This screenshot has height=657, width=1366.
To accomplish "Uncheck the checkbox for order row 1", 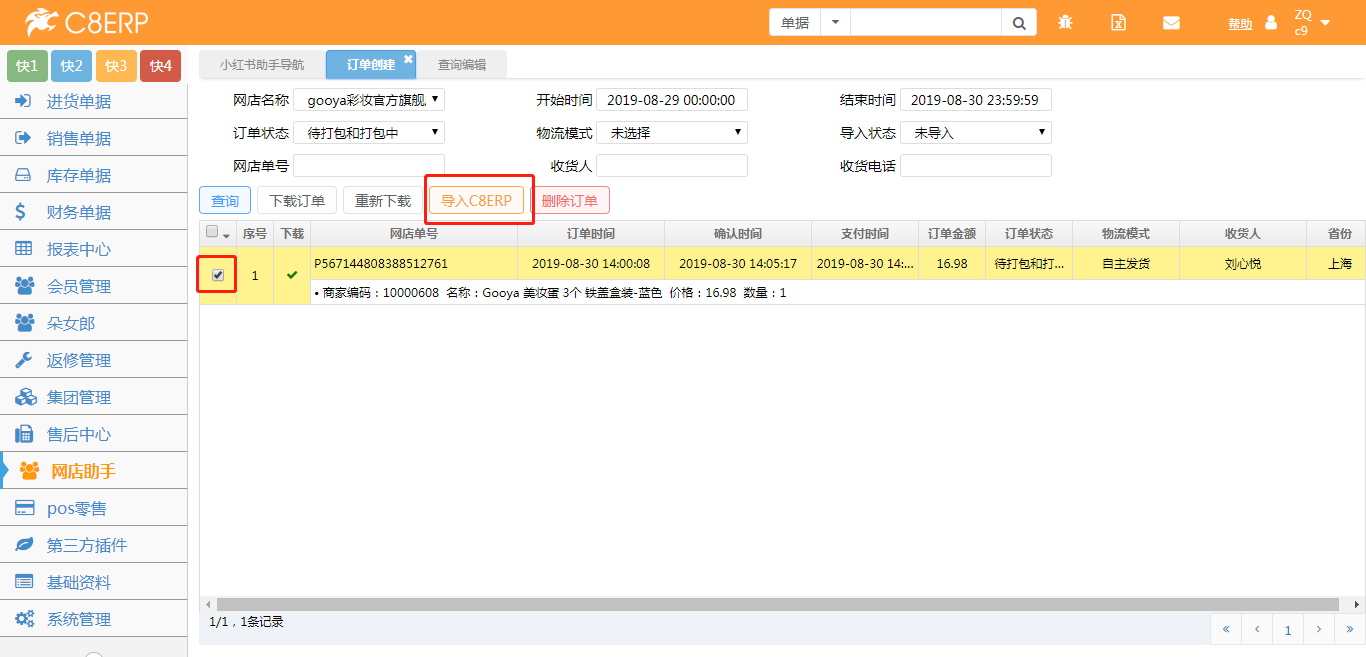I will pyautogui.click(x=218, y=275).
